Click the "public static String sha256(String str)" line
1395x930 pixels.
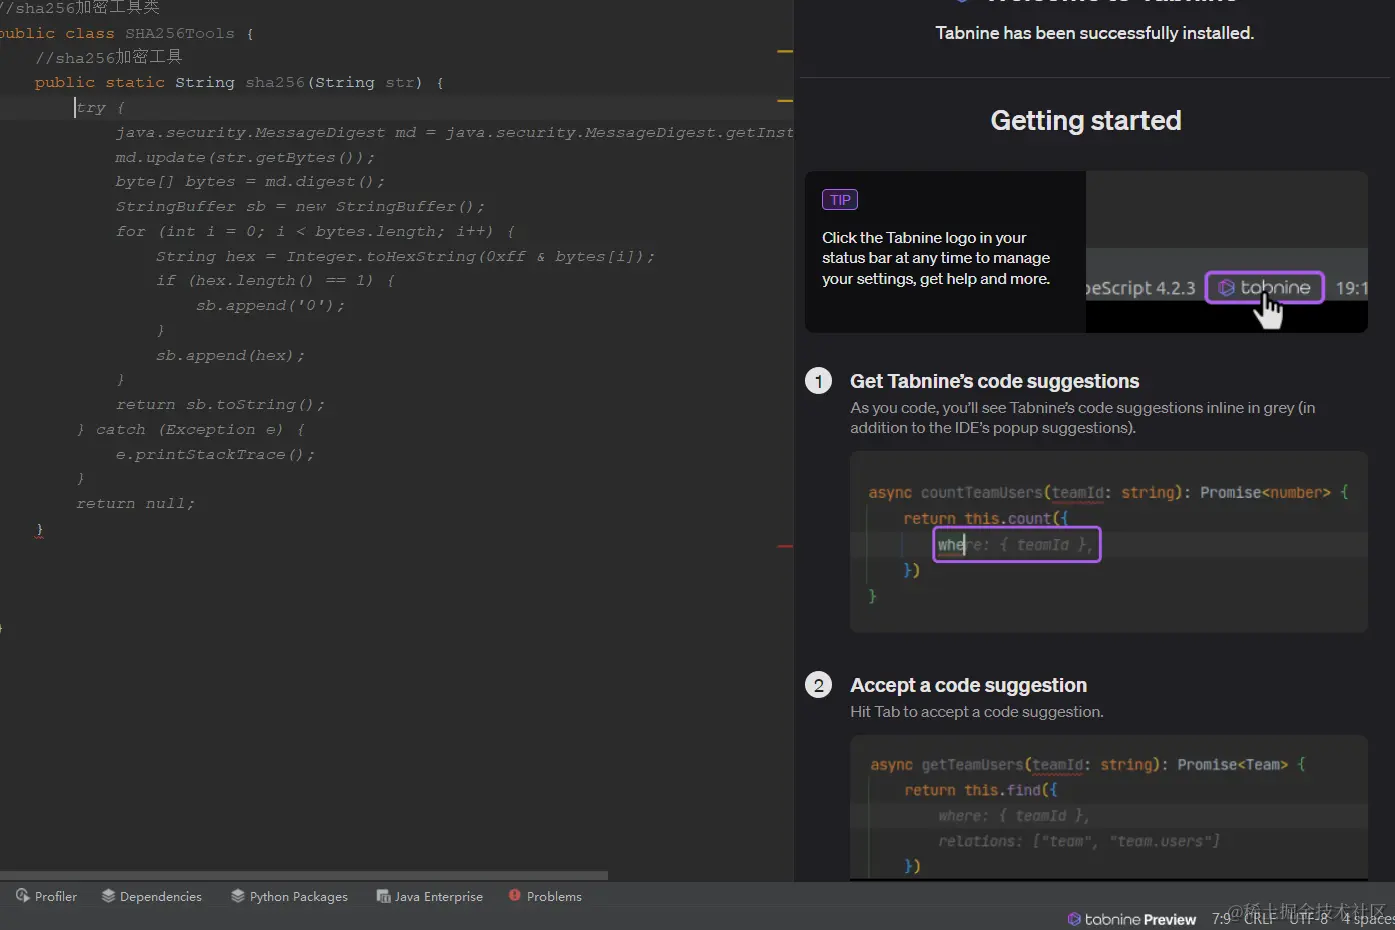pos(239,82)
